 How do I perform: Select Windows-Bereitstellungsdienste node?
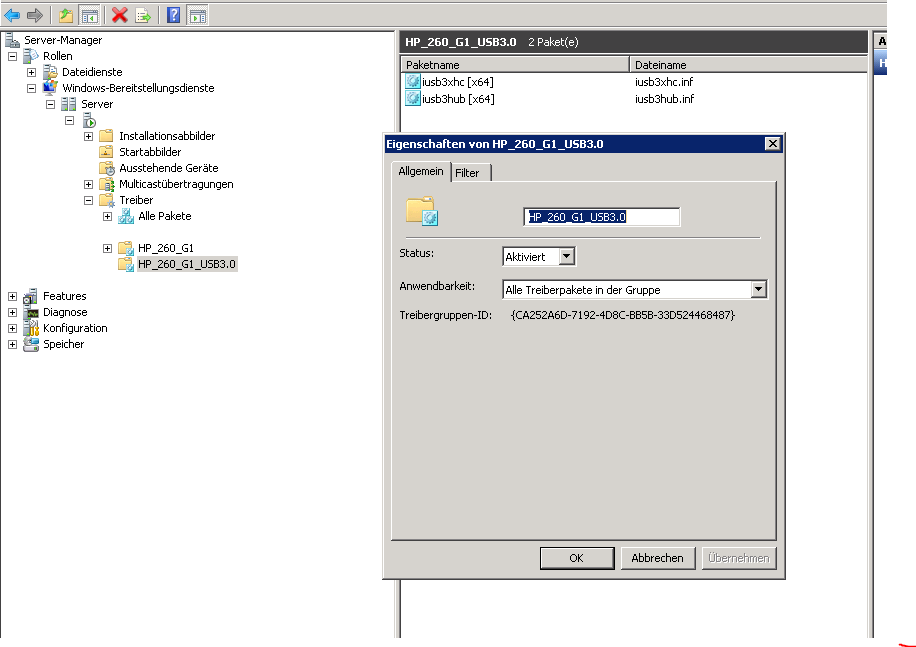click(138, 88)
